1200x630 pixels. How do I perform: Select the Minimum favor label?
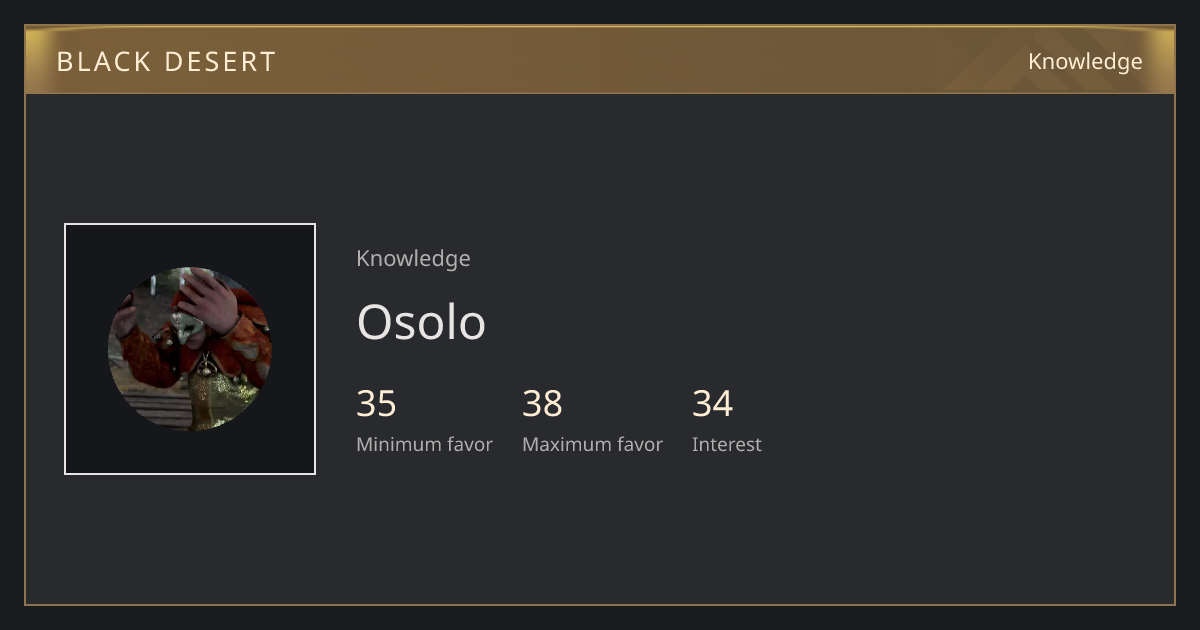[x=424, y=444]
